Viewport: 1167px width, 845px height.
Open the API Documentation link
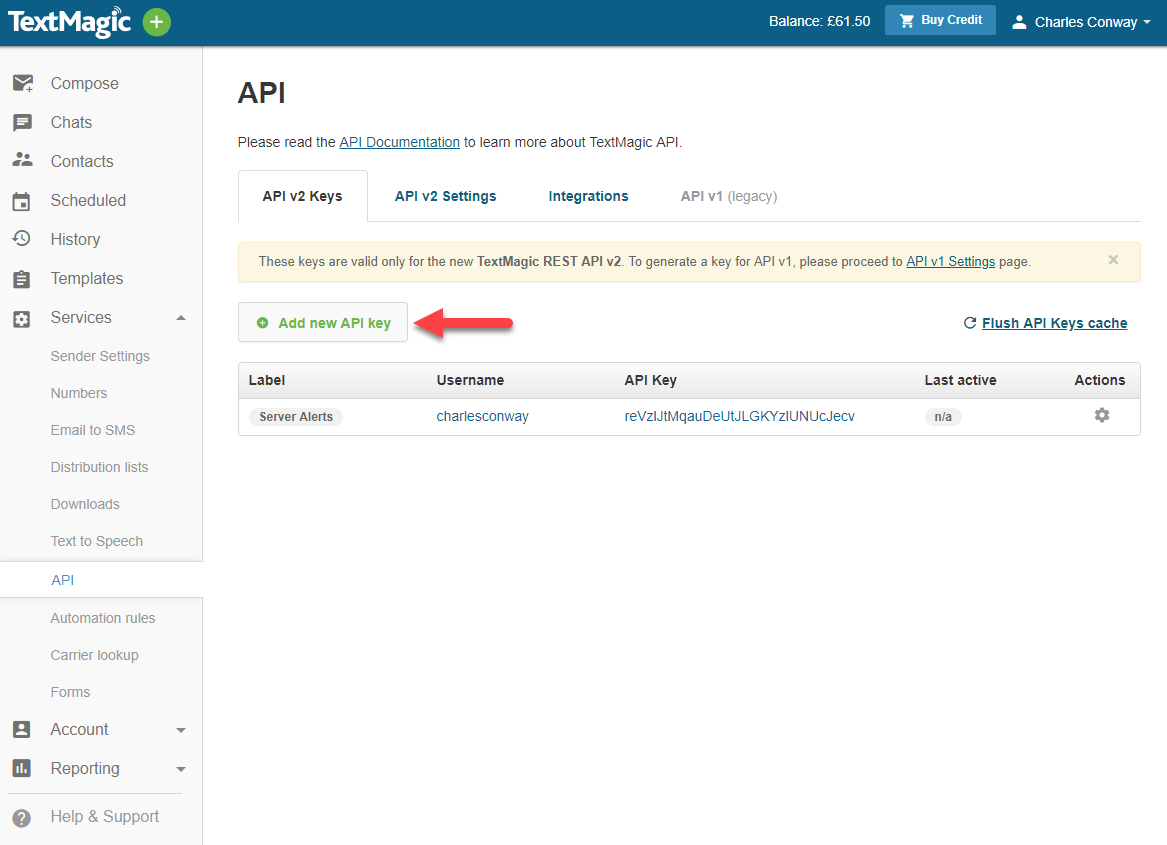399,142
